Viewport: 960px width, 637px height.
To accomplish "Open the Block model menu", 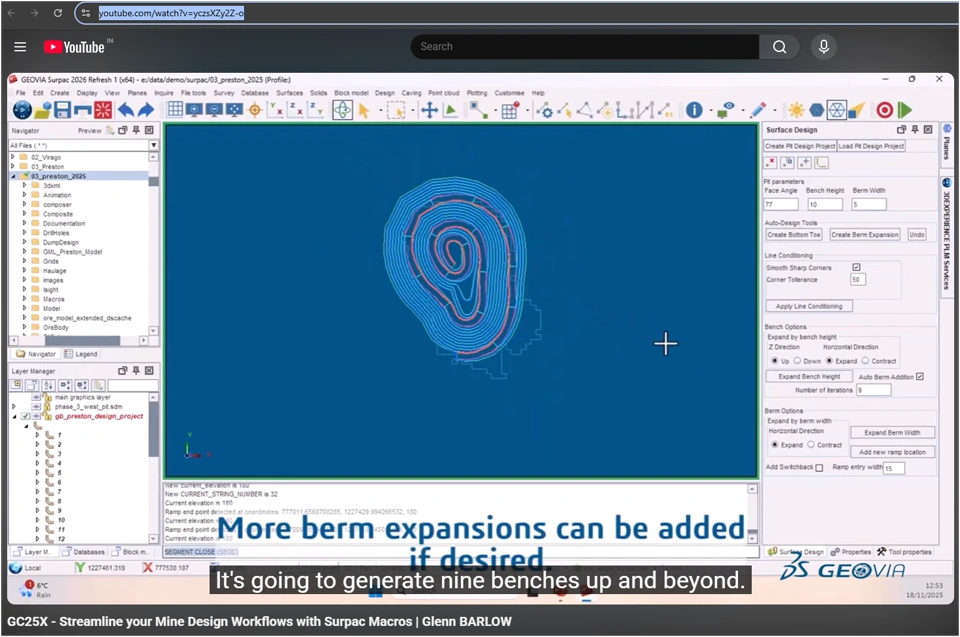I will point(351,93).
